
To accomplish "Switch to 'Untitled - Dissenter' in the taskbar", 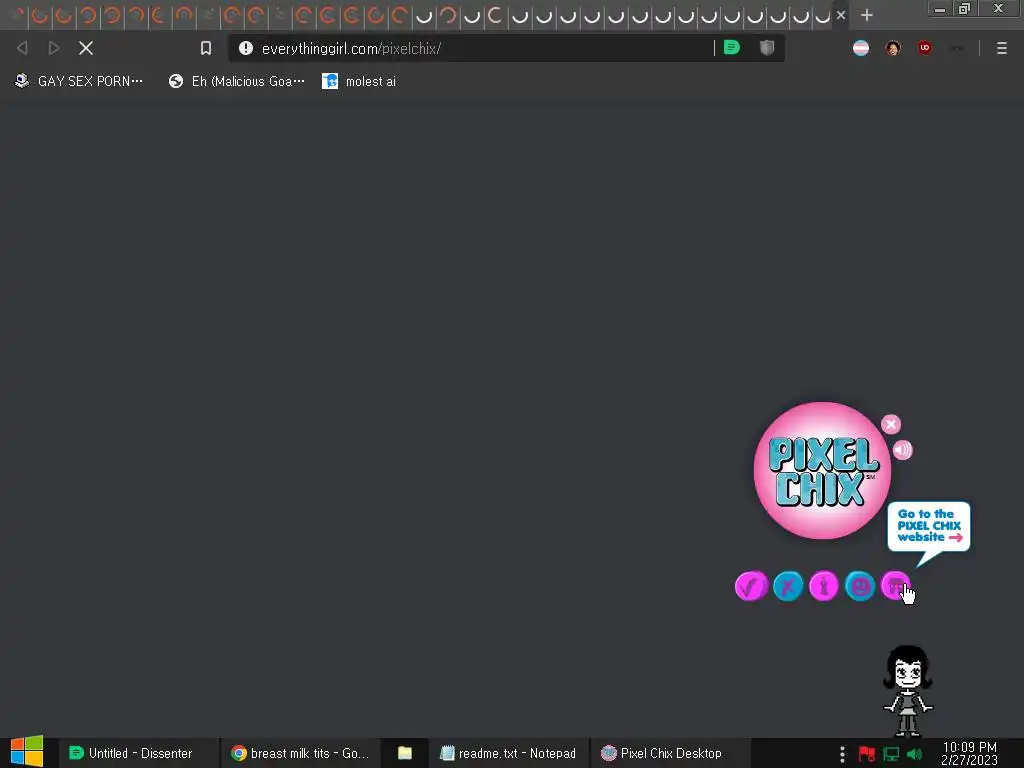I will point(138,753).
